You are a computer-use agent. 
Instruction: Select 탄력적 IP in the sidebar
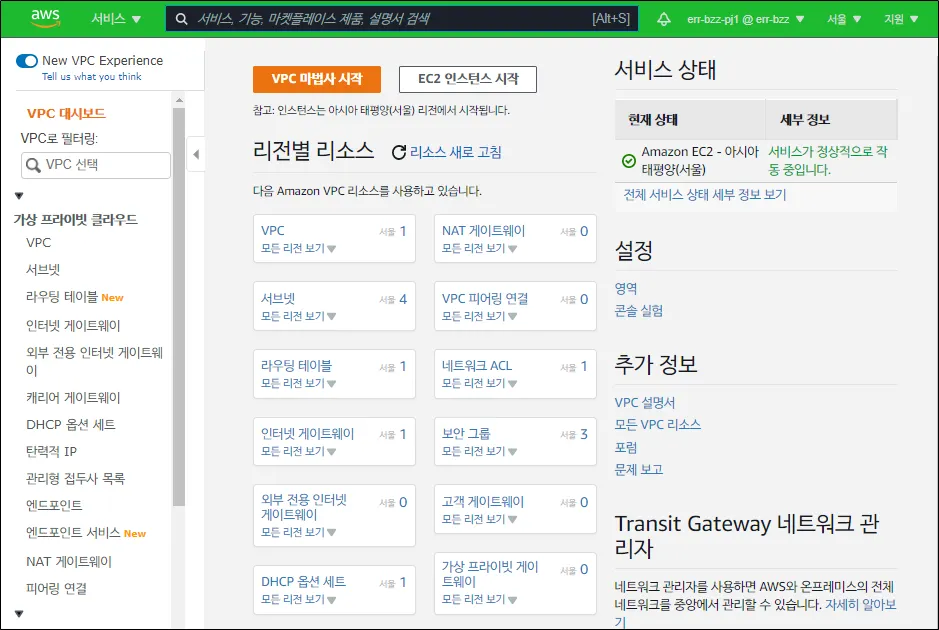click(52, 452)
